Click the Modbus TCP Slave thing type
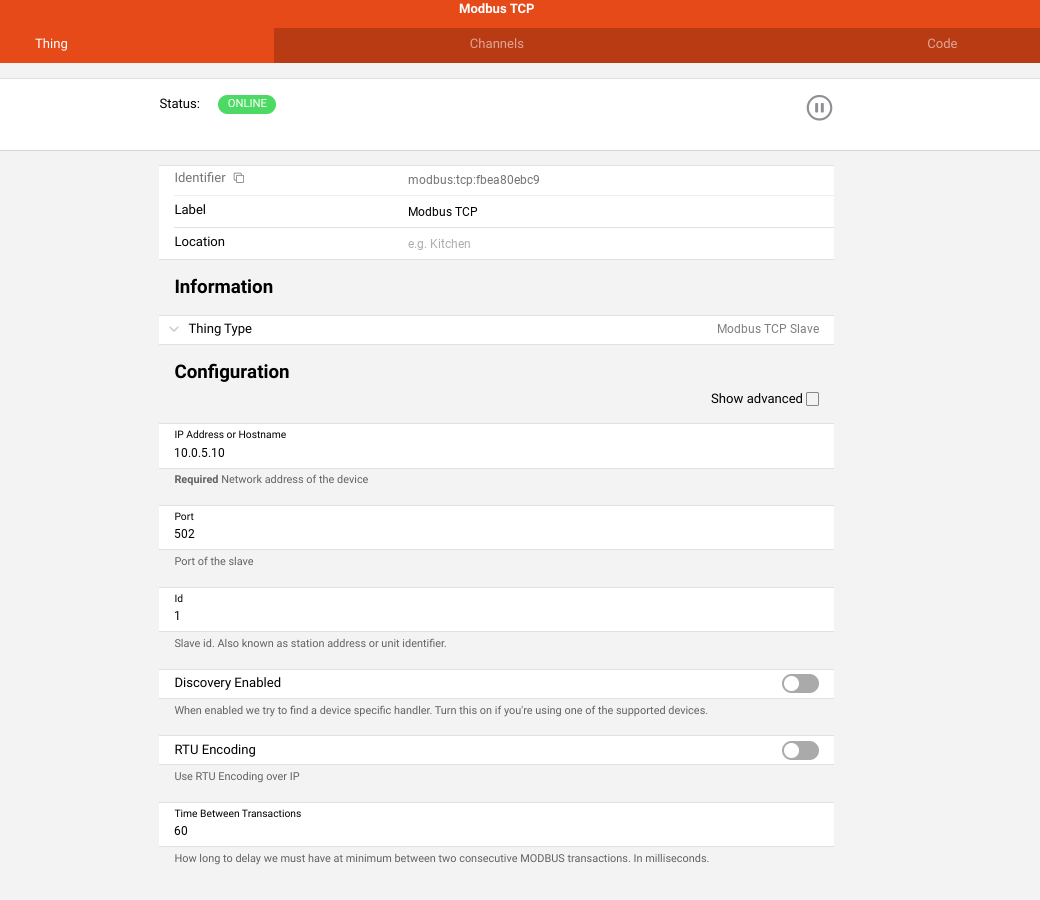Image resolution: width=1040 pixels, height=900 pixels. pyautogui.click(x=767, y=329)
